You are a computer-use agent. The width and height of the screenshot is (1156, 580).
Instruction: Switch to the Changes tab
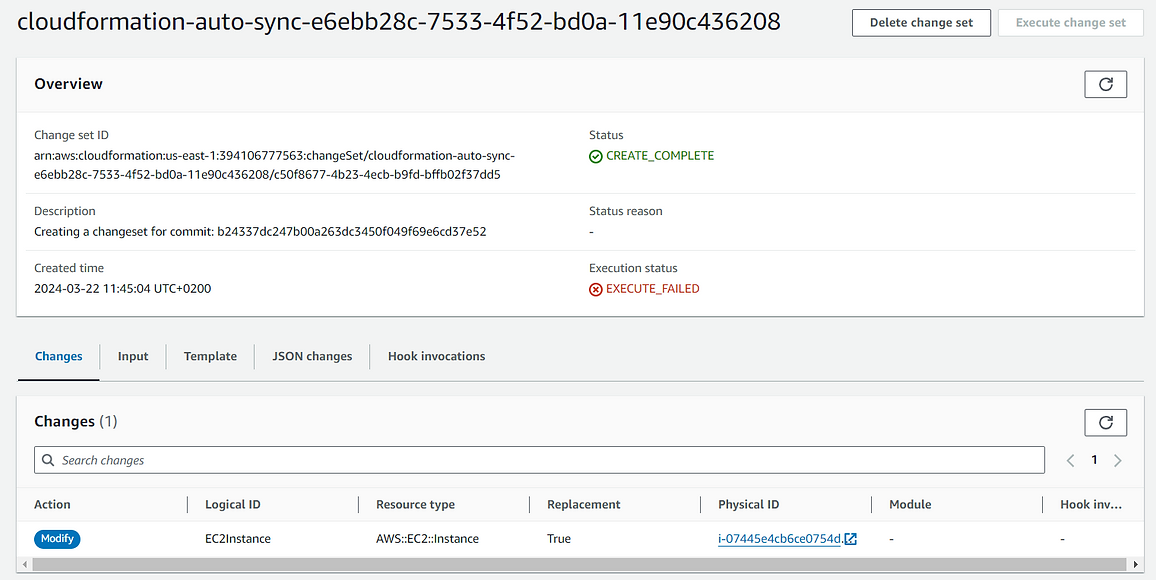pyautogui.click(x=58, y=356)
